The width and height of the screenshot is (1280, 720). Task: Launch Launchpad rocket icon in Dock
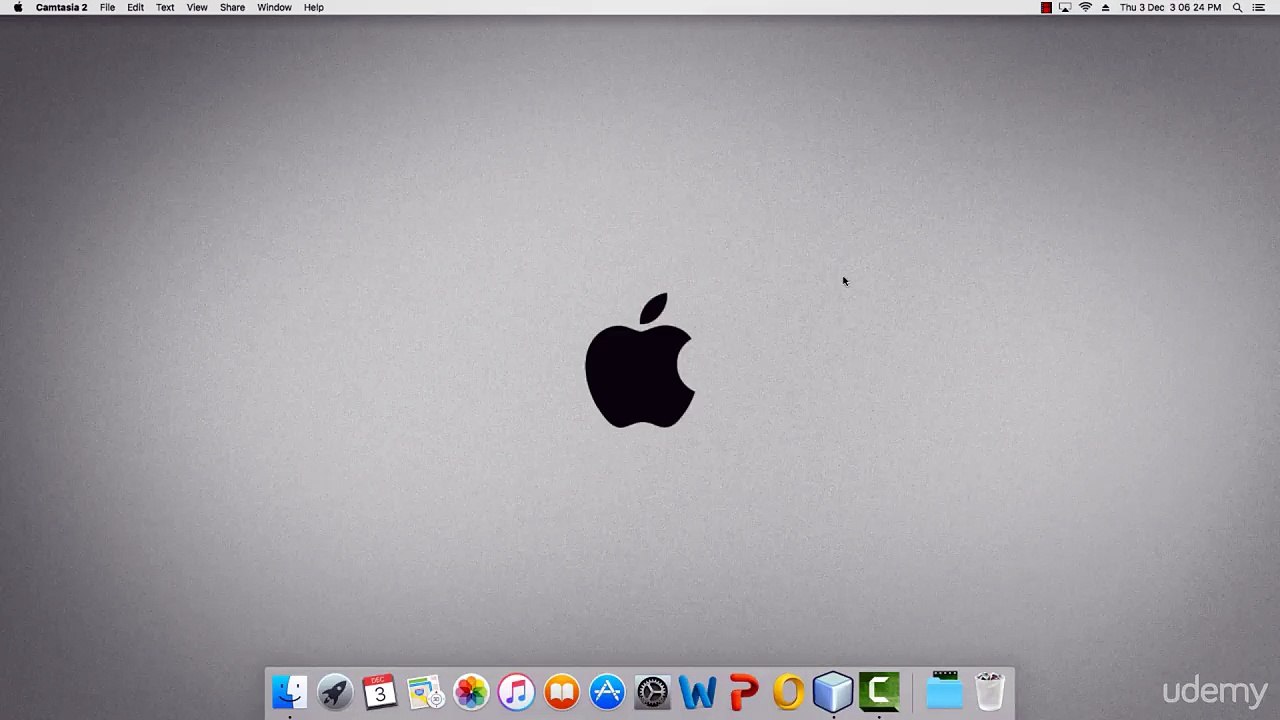click(x=335, y=692)
